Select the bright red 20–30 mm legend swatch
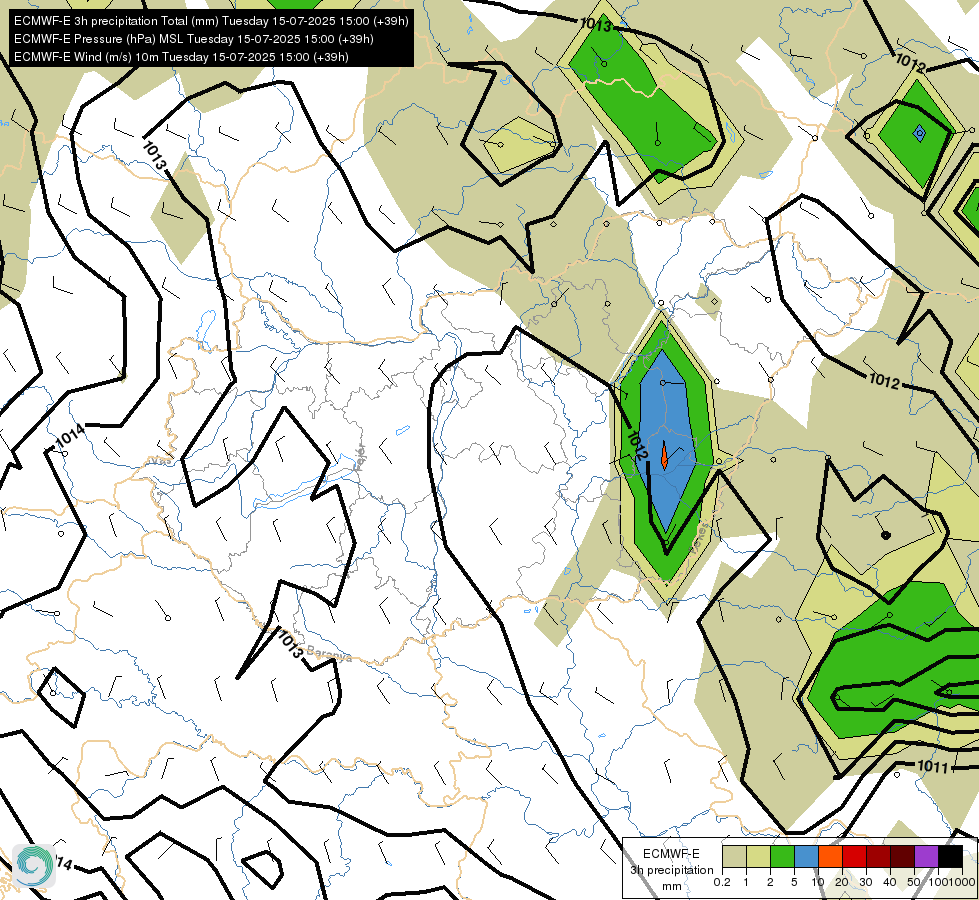The image size is (979, 900). pyautogui.click(x=854, y=856)
